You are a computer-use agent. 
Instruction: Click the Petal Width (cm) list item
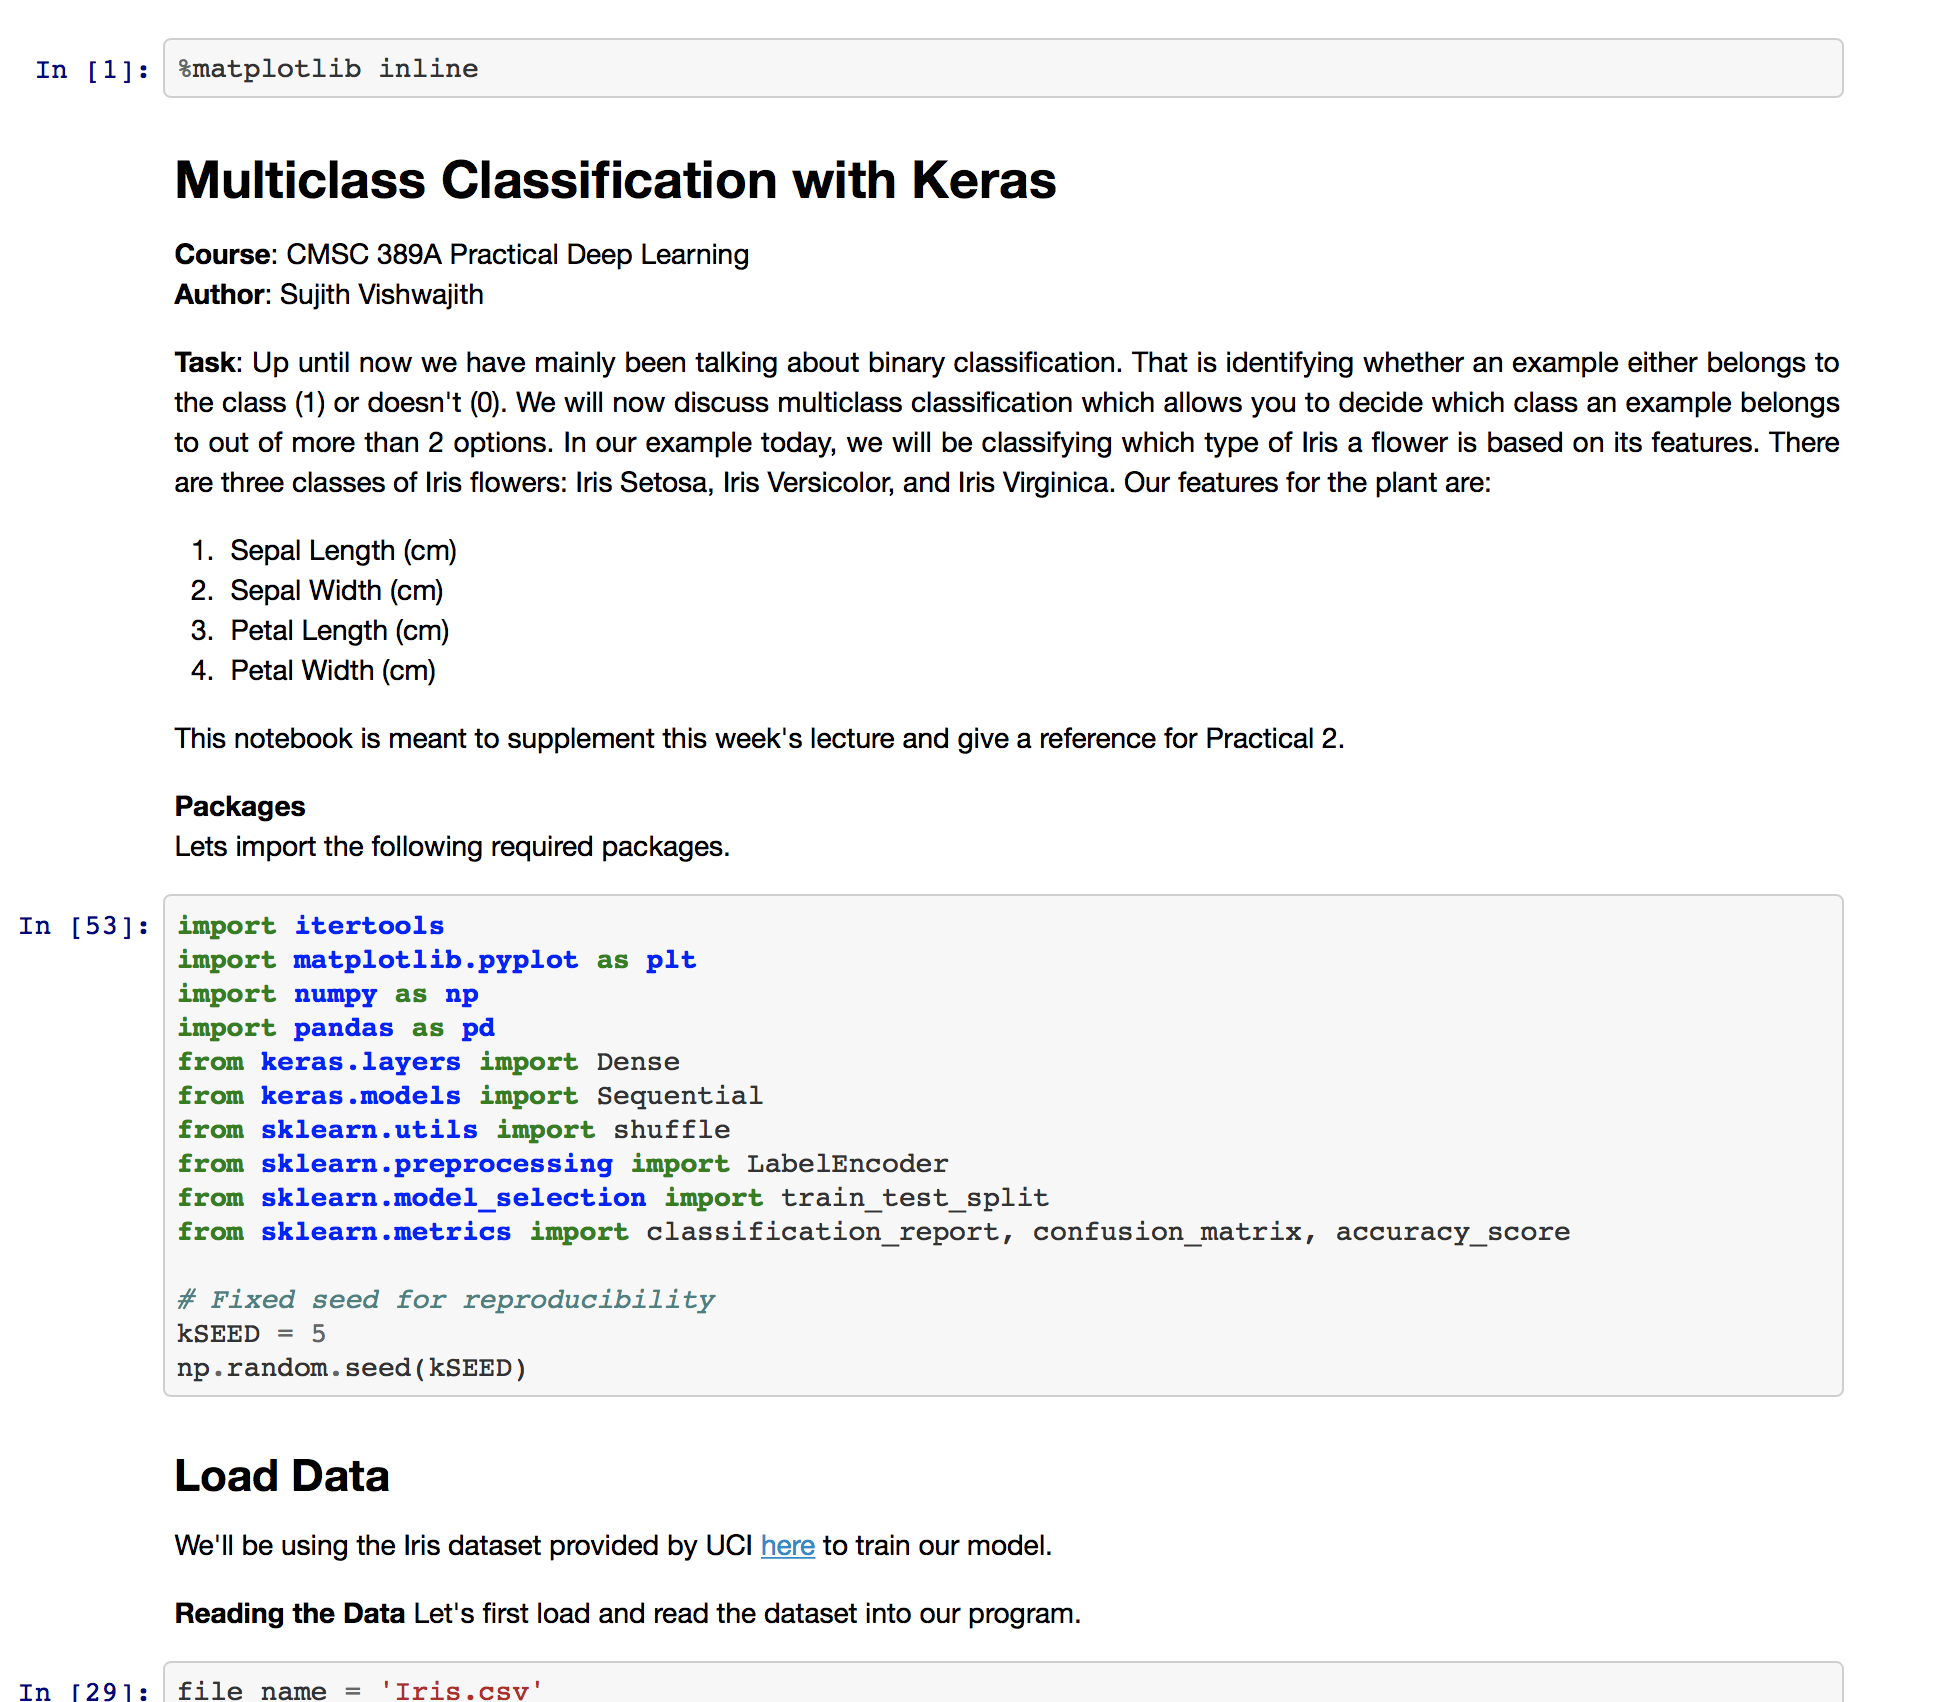[x=332, y=671]
